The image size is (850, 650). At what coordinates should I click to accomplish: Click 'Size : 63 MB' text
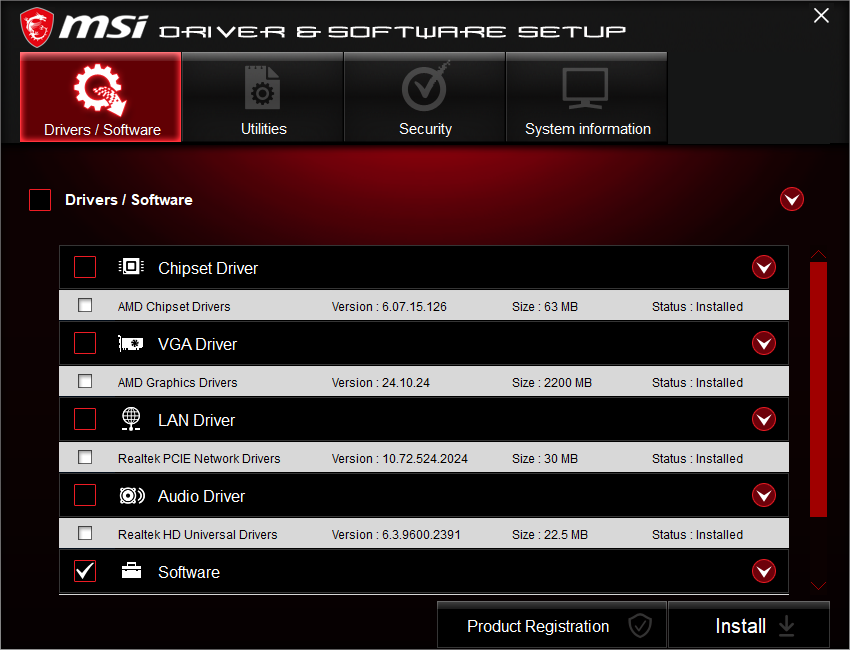pos(545,307)
